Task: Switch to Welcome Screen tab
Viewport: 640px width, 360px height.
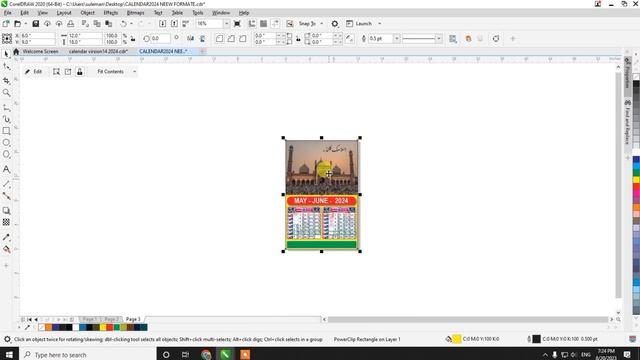Action: [x=40, y=51]
